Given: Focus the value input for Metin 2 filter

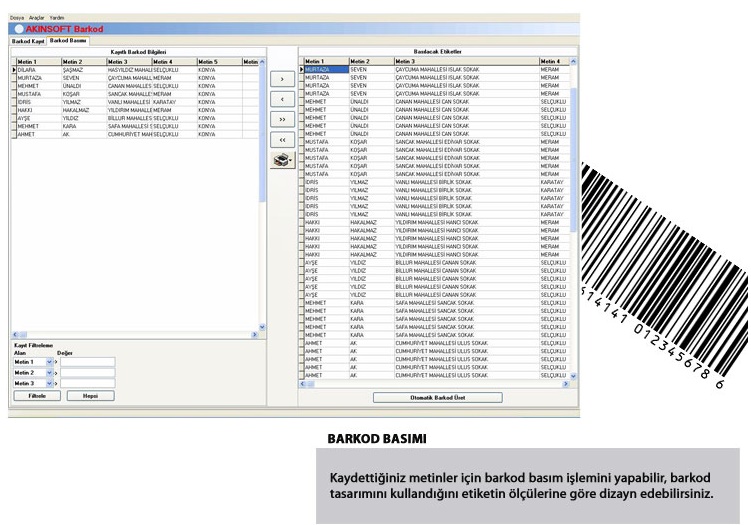Looking at the screenshot, I should (88, 373).
